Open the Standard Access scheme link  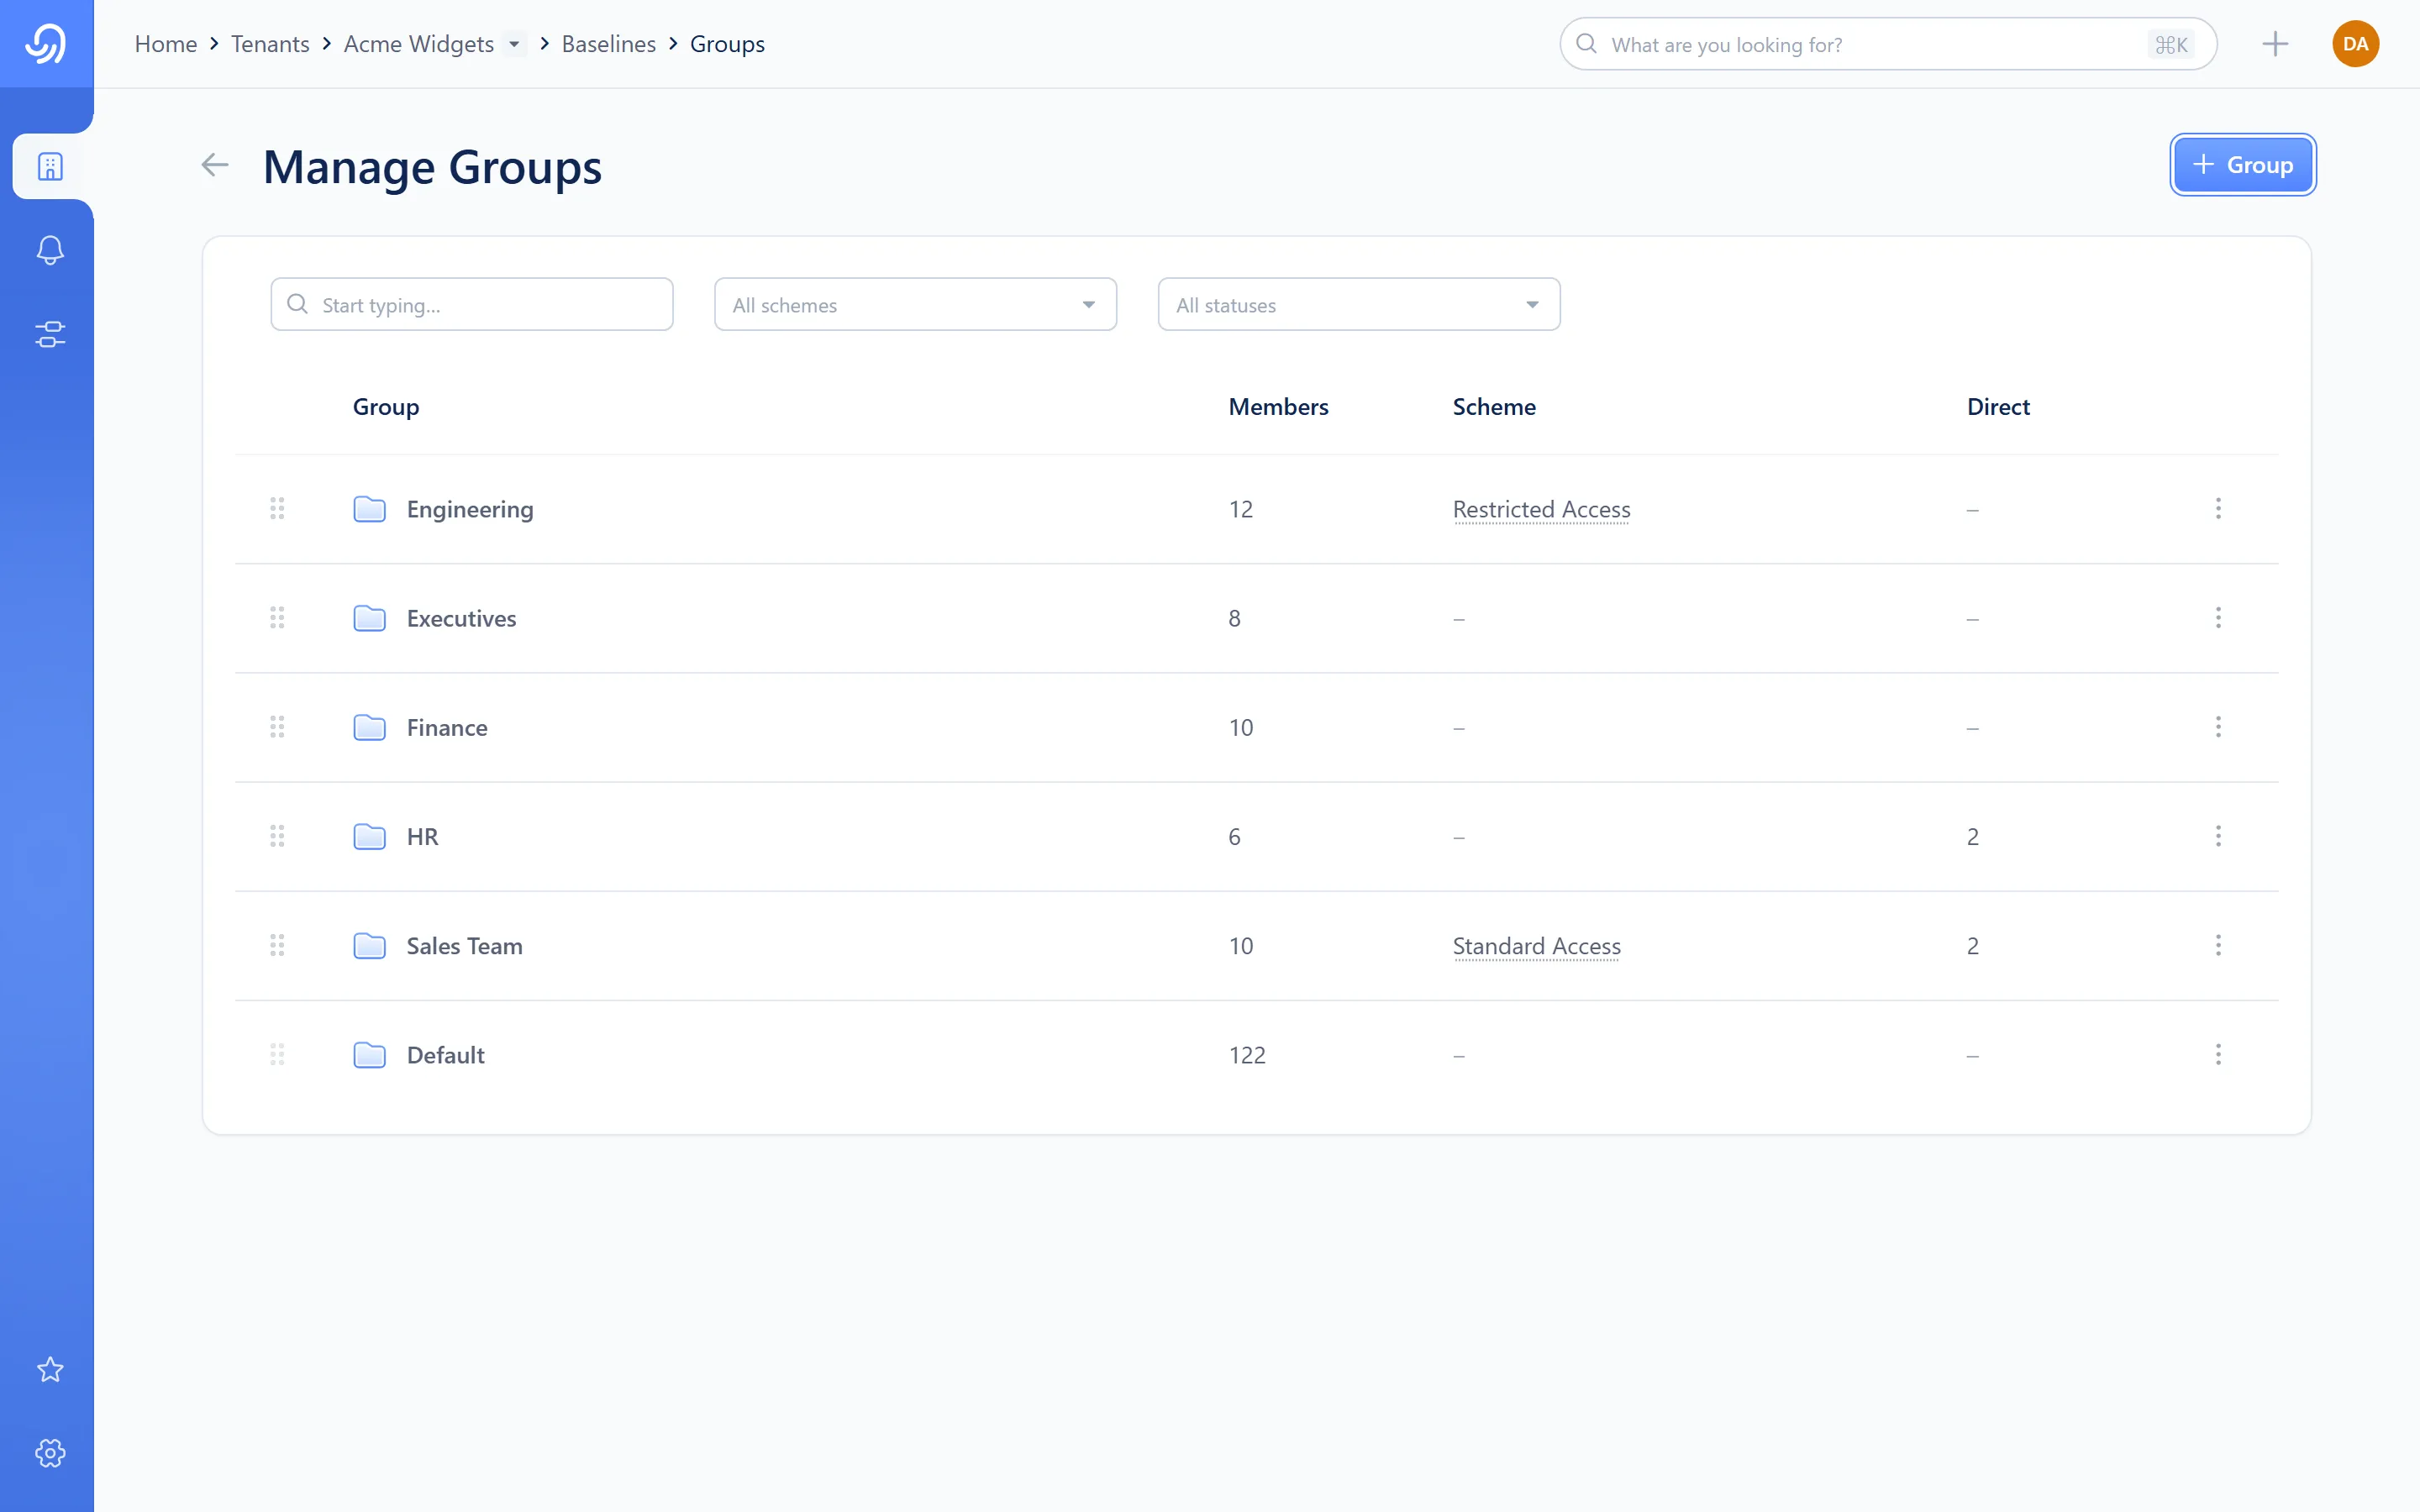(x=1536, y=946)
